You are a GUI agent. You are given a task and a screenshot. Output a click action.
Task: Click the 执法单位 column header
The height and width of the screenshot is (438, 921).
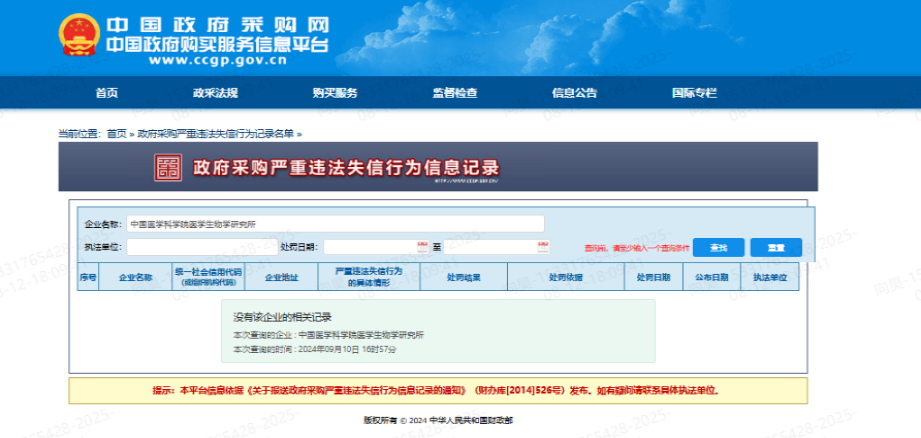[770, 277]
